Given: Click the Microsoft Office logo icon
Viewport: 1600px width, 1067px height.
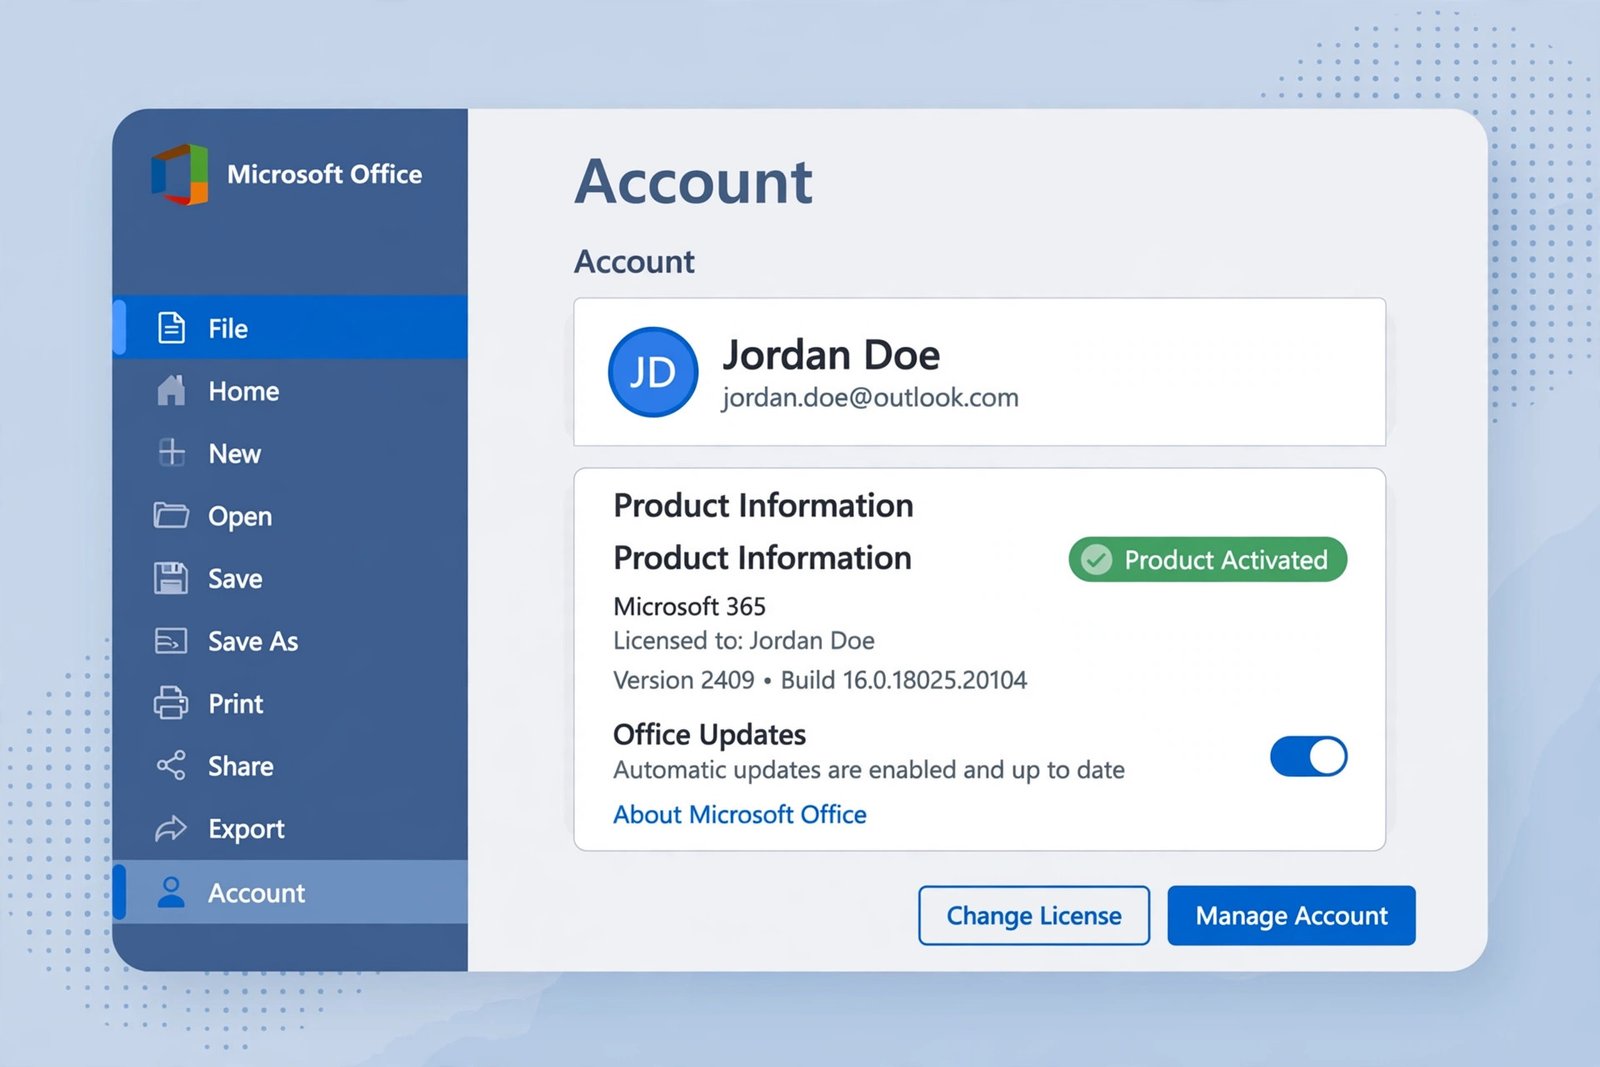Looking at the screenshot, I should coord(180,175).
